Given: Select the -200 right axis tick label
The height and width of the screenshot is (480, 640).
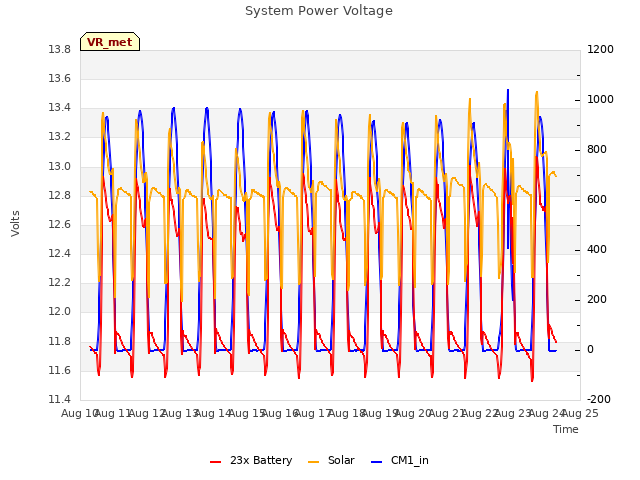Looking at the screenshot, I should point(599,399).
